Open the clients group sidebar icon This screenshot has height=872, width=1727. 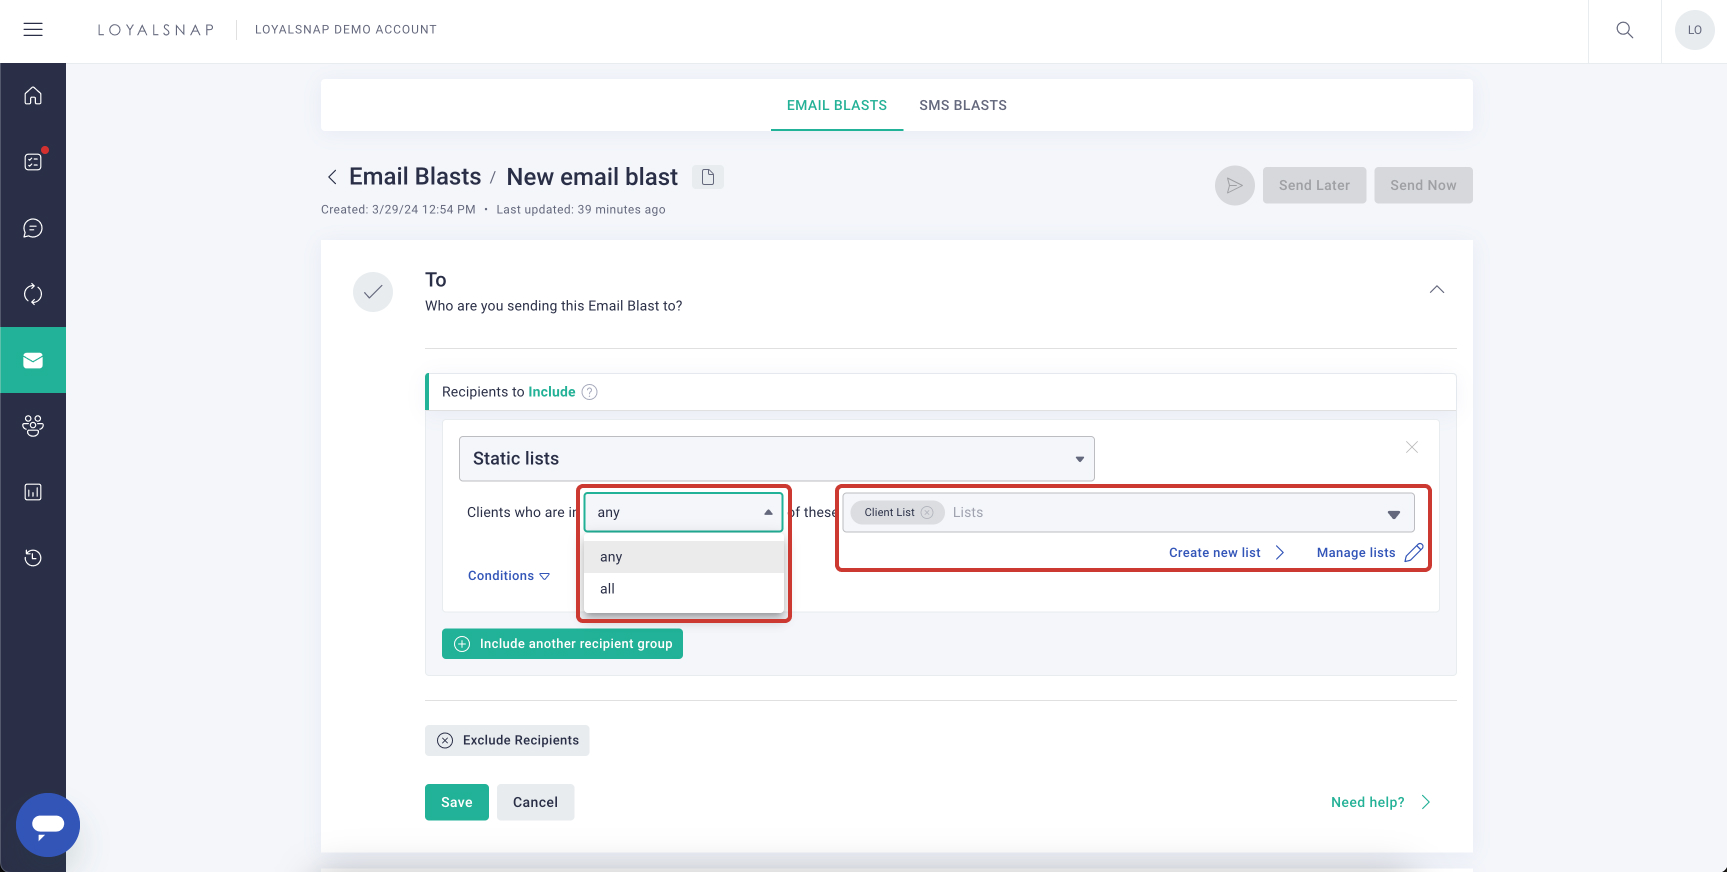(33, 426)
